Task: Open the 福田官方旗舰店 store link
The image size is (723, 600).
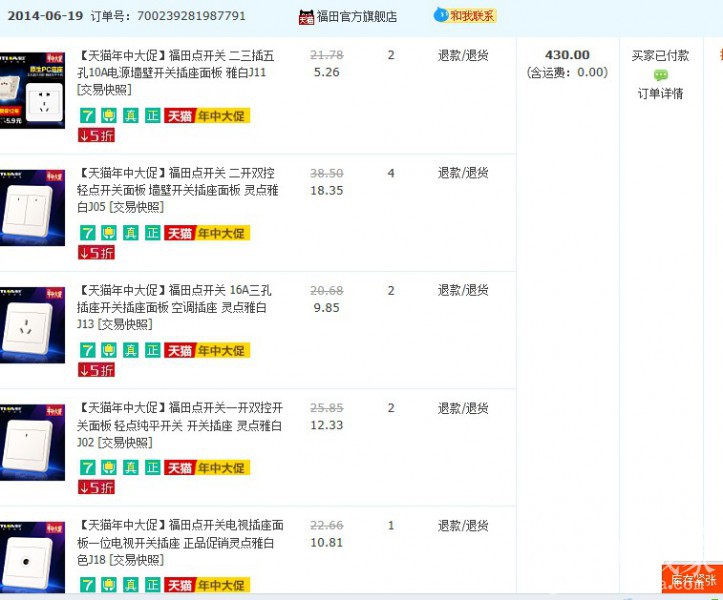Action: point(357,17)
